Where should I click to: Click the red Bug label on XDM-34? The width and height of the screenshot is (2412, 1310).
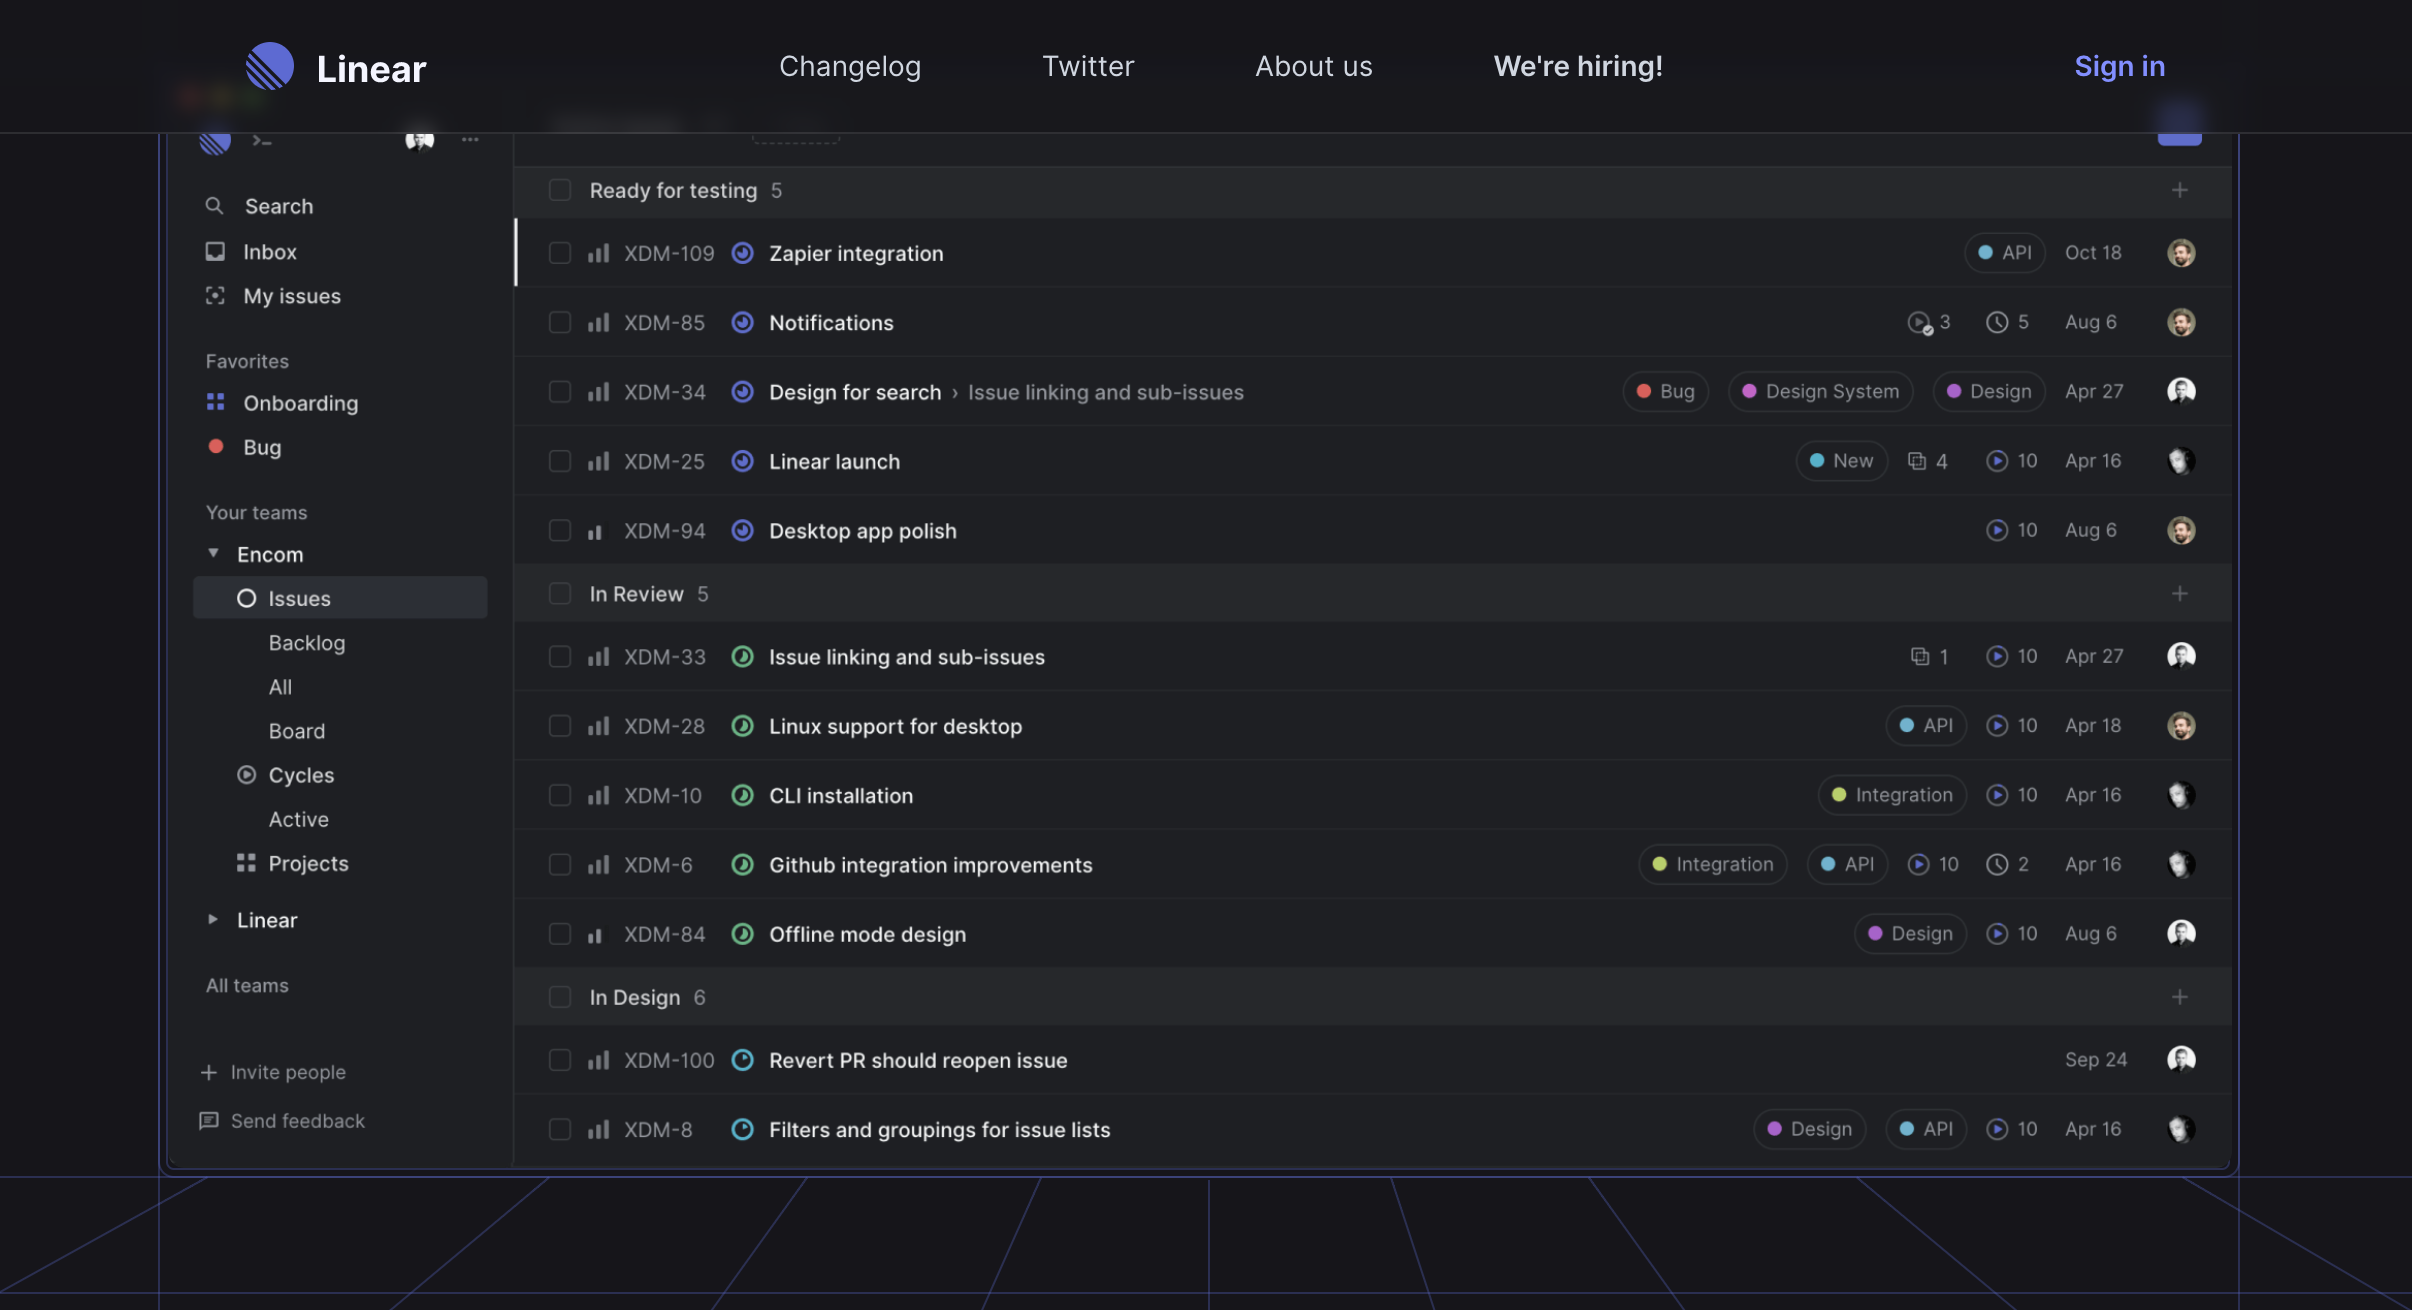pyautogui.click(x=1665, y=392)
